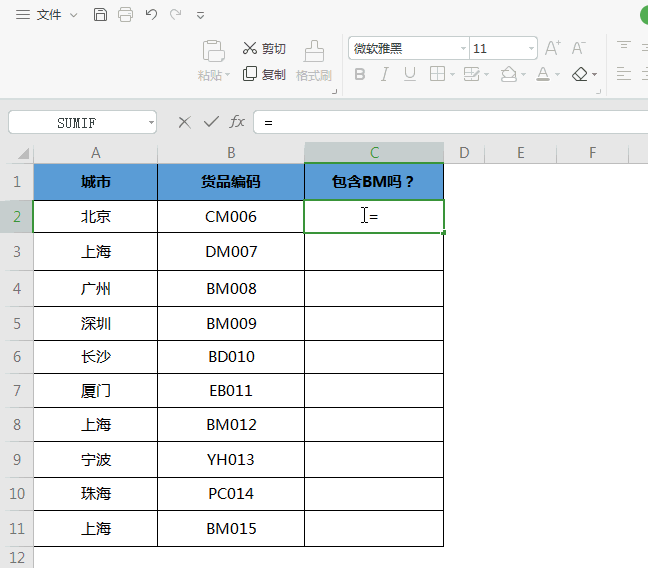Click the select-all corner triangle

click(x=24, y=153)
